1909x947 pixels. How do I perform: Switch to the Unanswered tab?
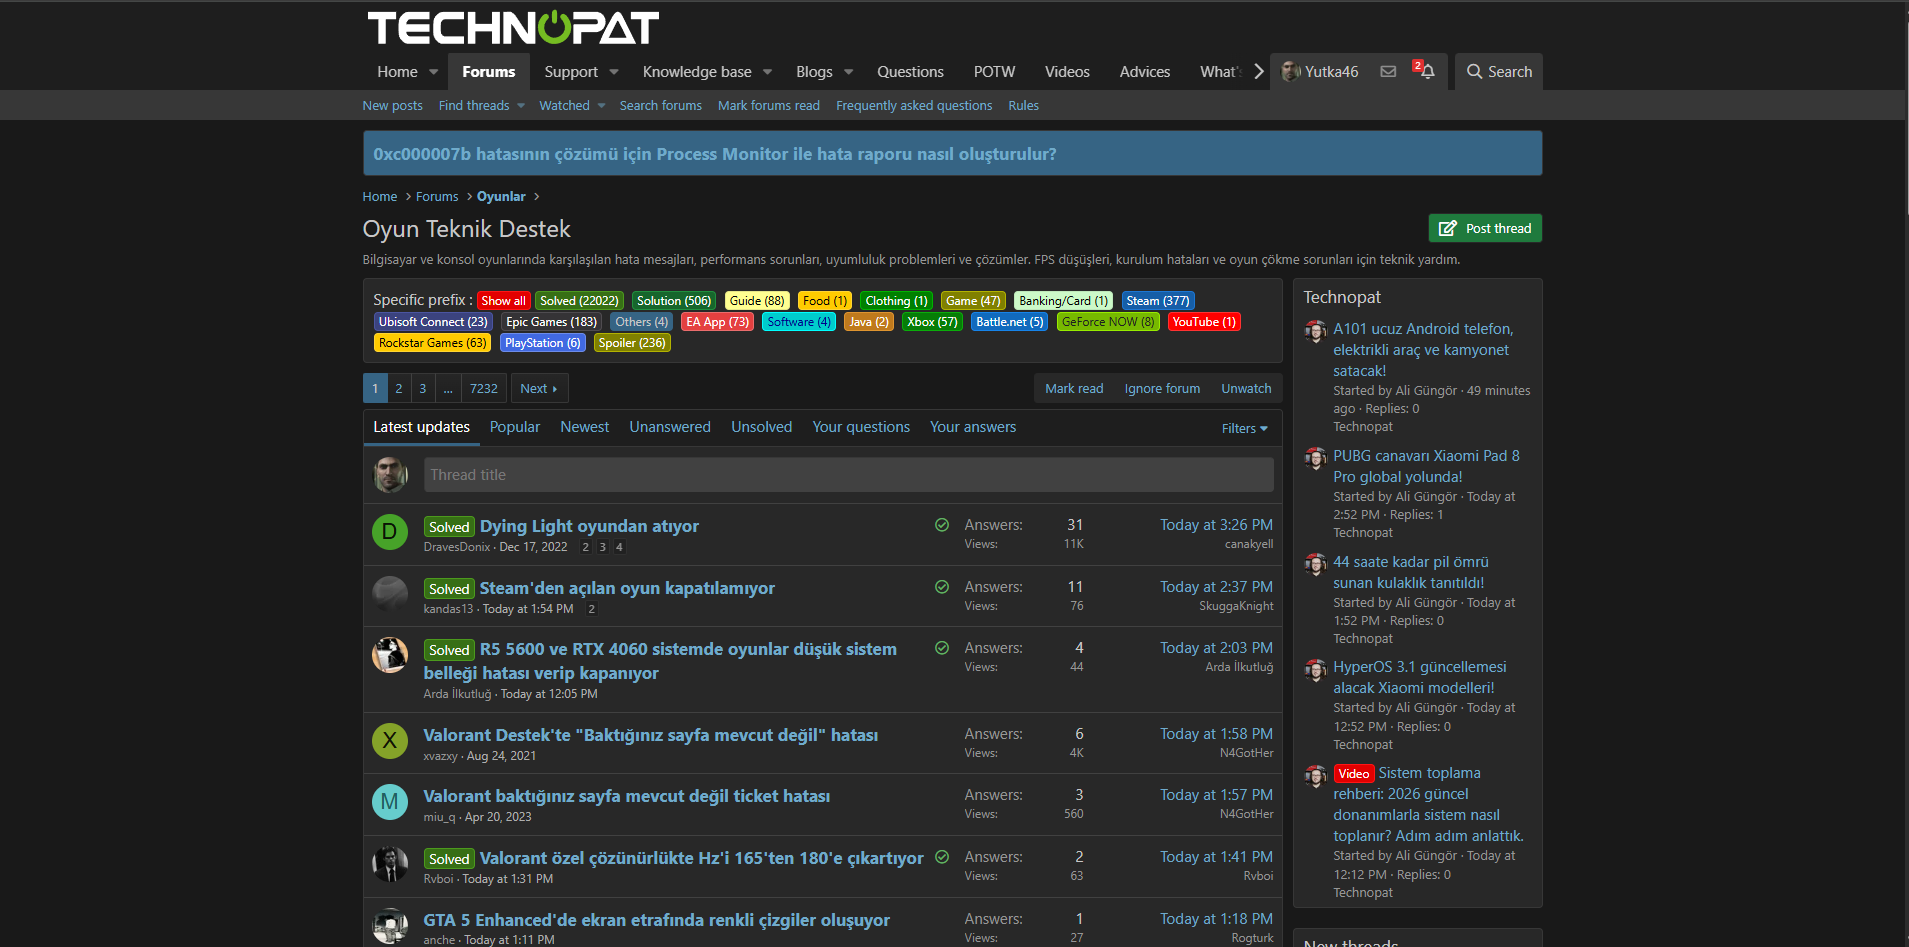670,427
